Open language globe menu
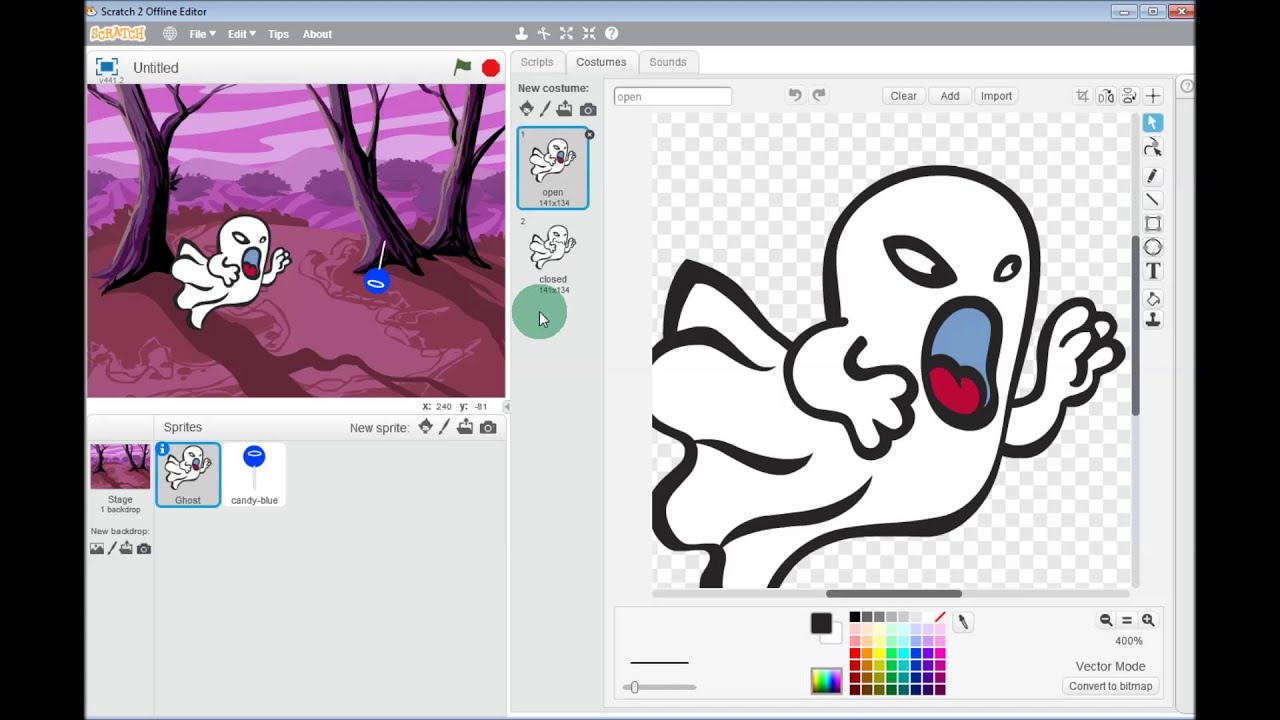 [170, 34]
